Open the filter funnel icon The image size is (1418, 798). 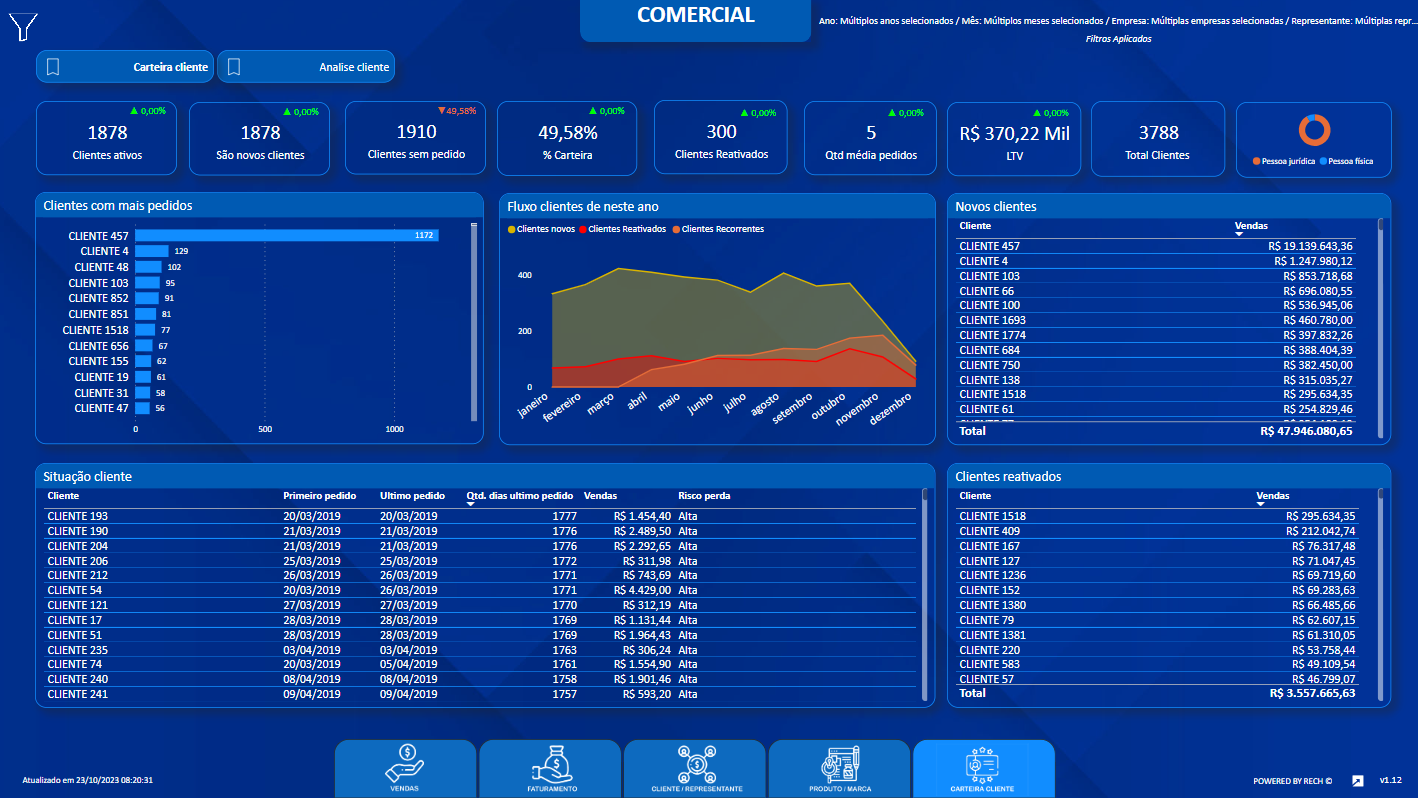(24, 27)
